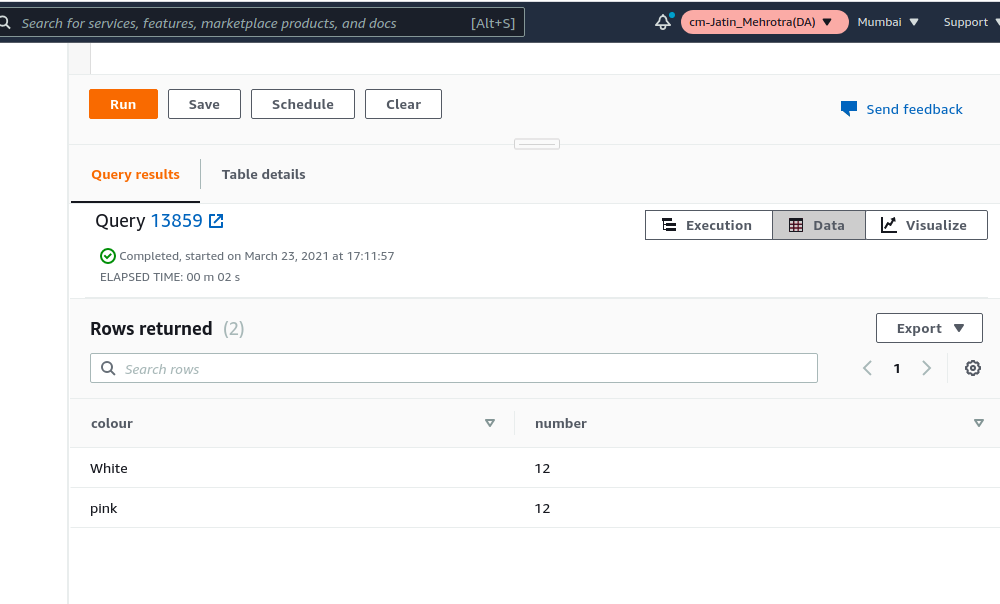Select the pink cell in results

pos(103,508)
